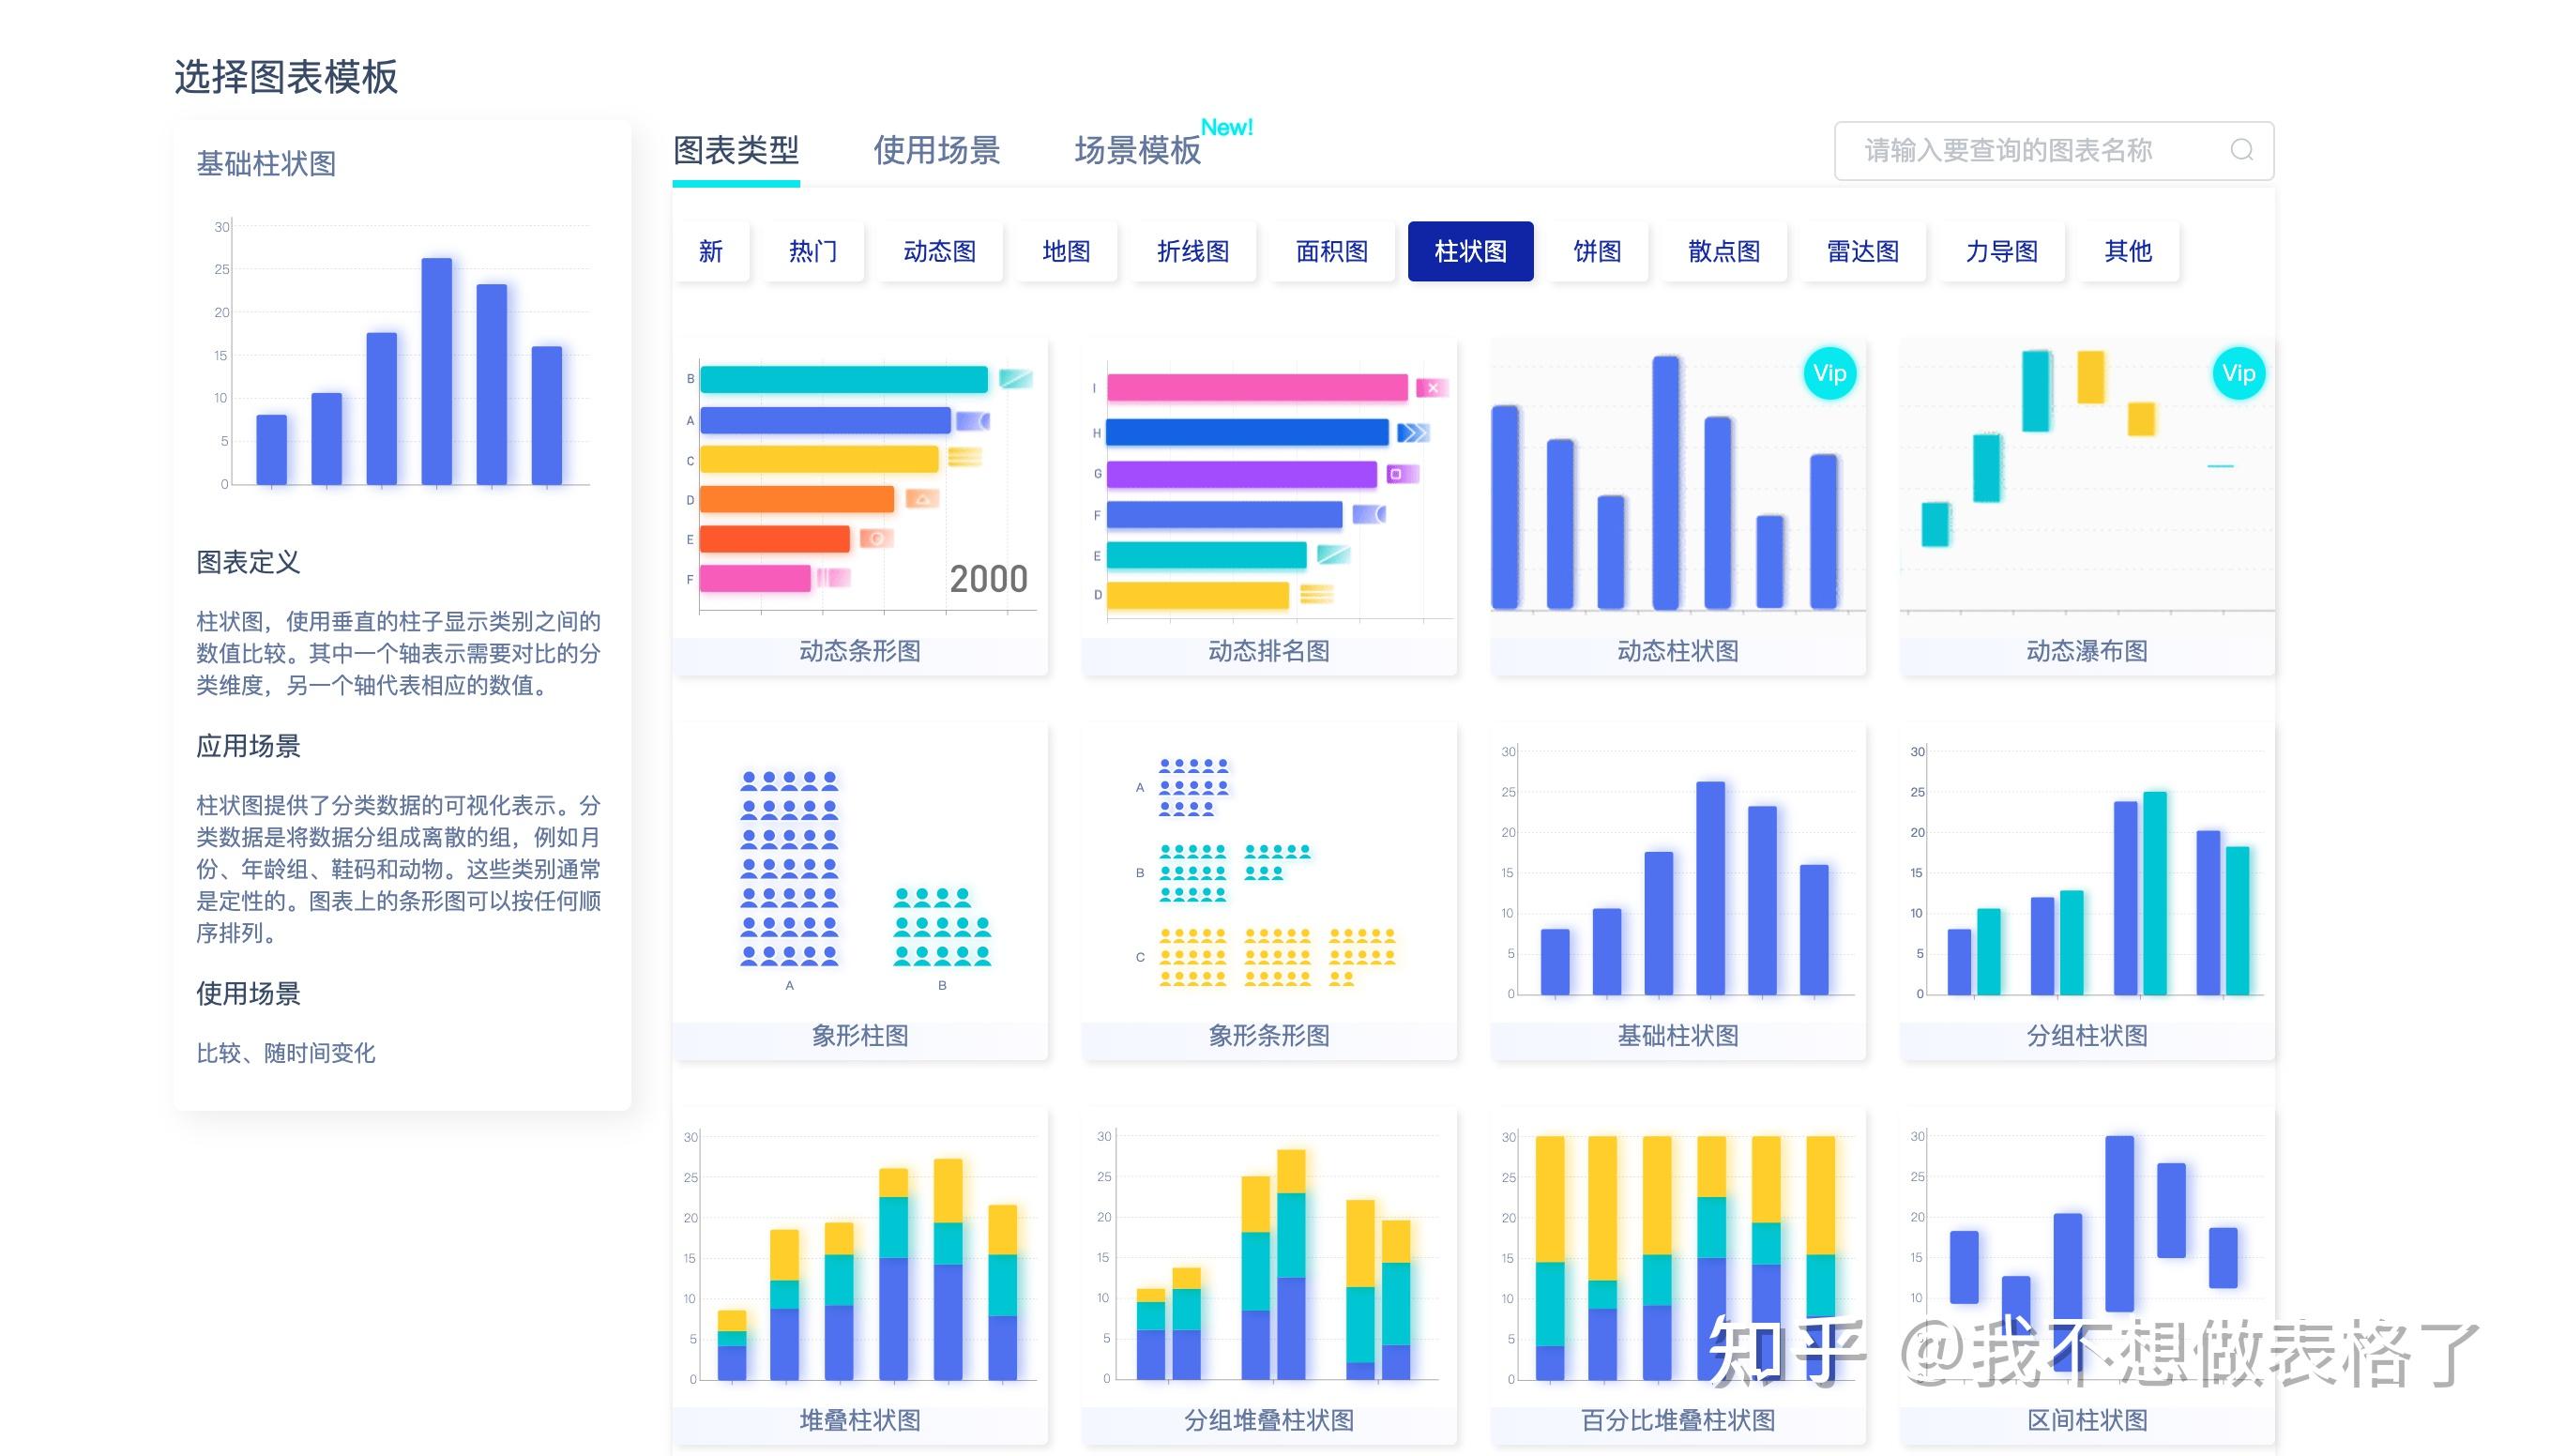2550x1456 pixels.
Task: Click the Vip badge on 动态柱状图 template
Action: click(1829, 373)
